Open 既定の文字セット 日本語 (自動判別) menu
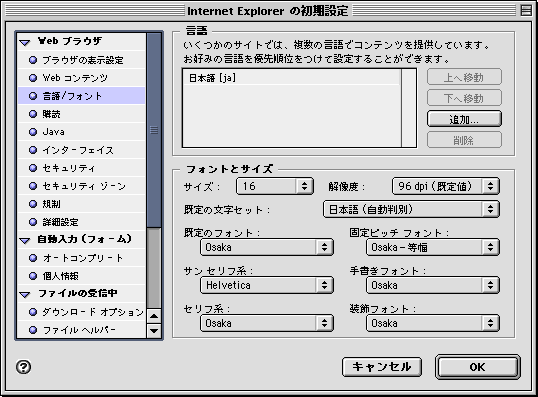This screenshot has height=397, width=538. point(411,209)
